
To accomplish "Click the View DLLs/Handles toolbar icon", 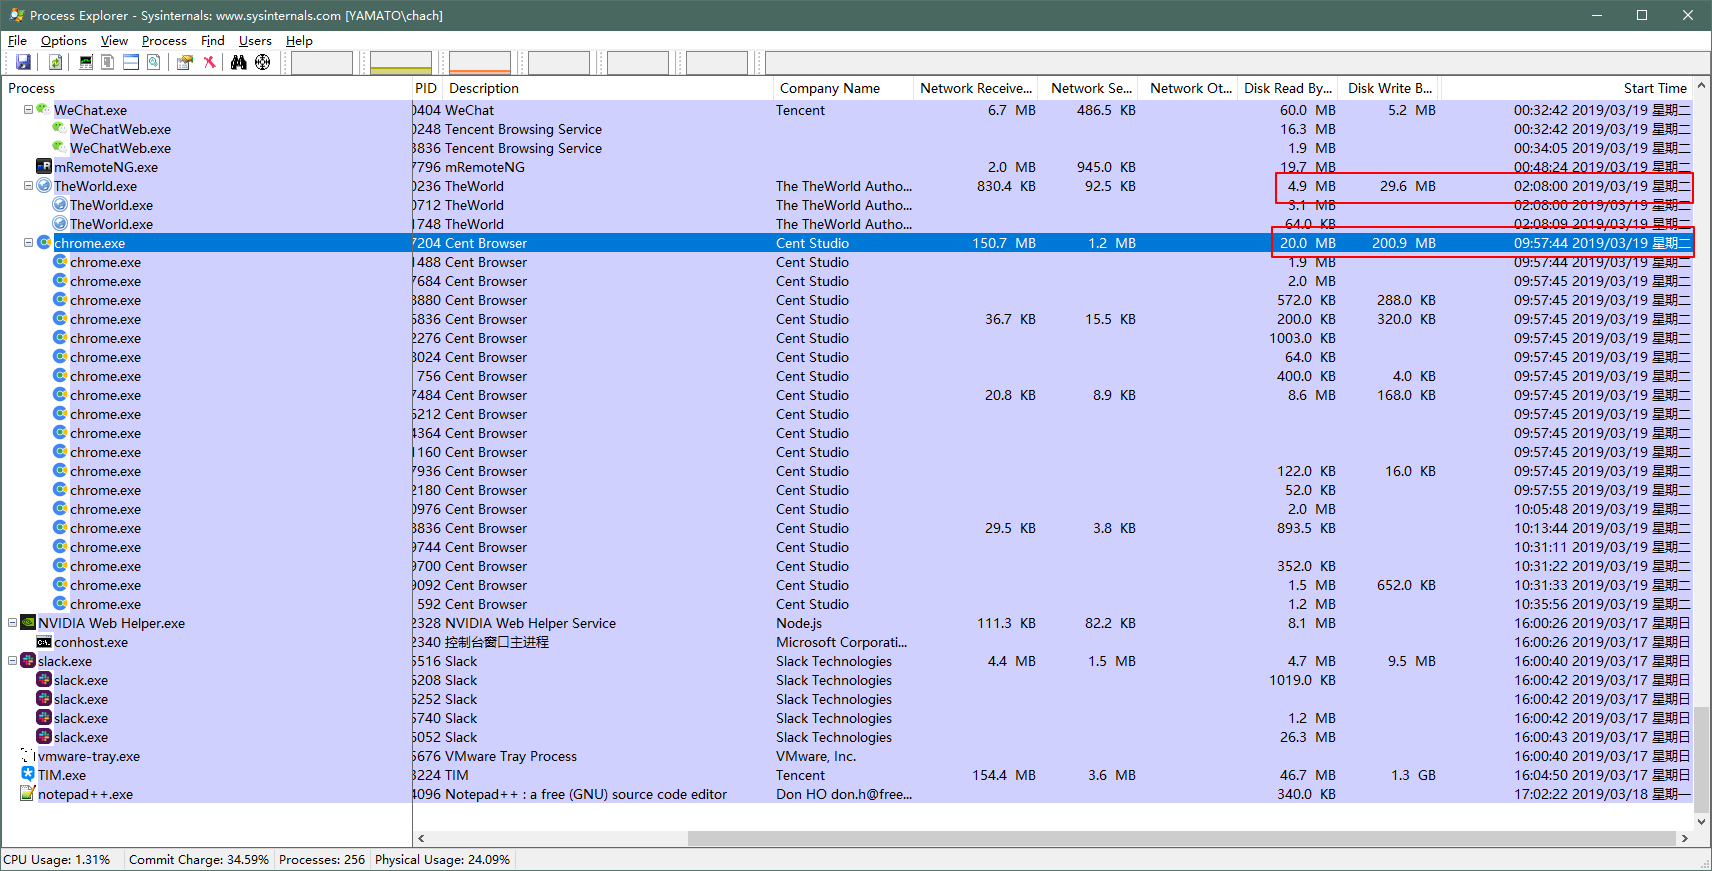I will [x=153, y=62].
